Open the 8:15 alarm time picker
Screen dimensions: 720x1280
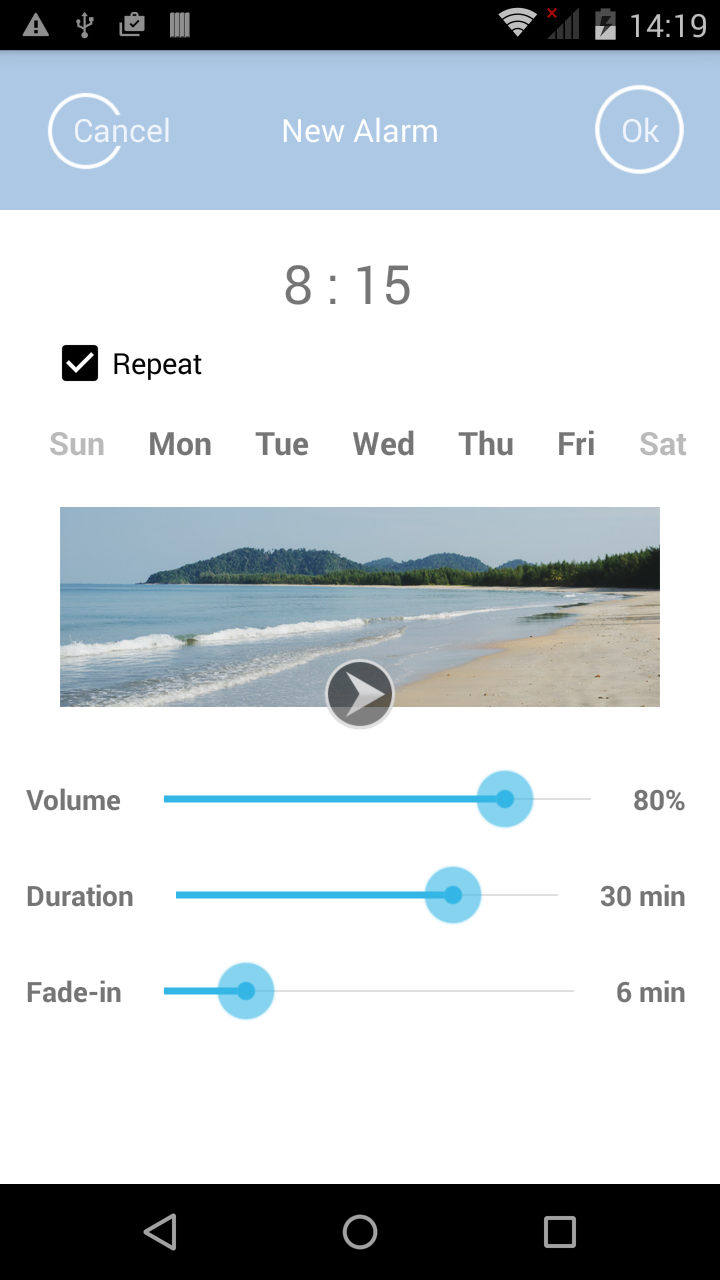pyautogui.click(x=348, y=285)
